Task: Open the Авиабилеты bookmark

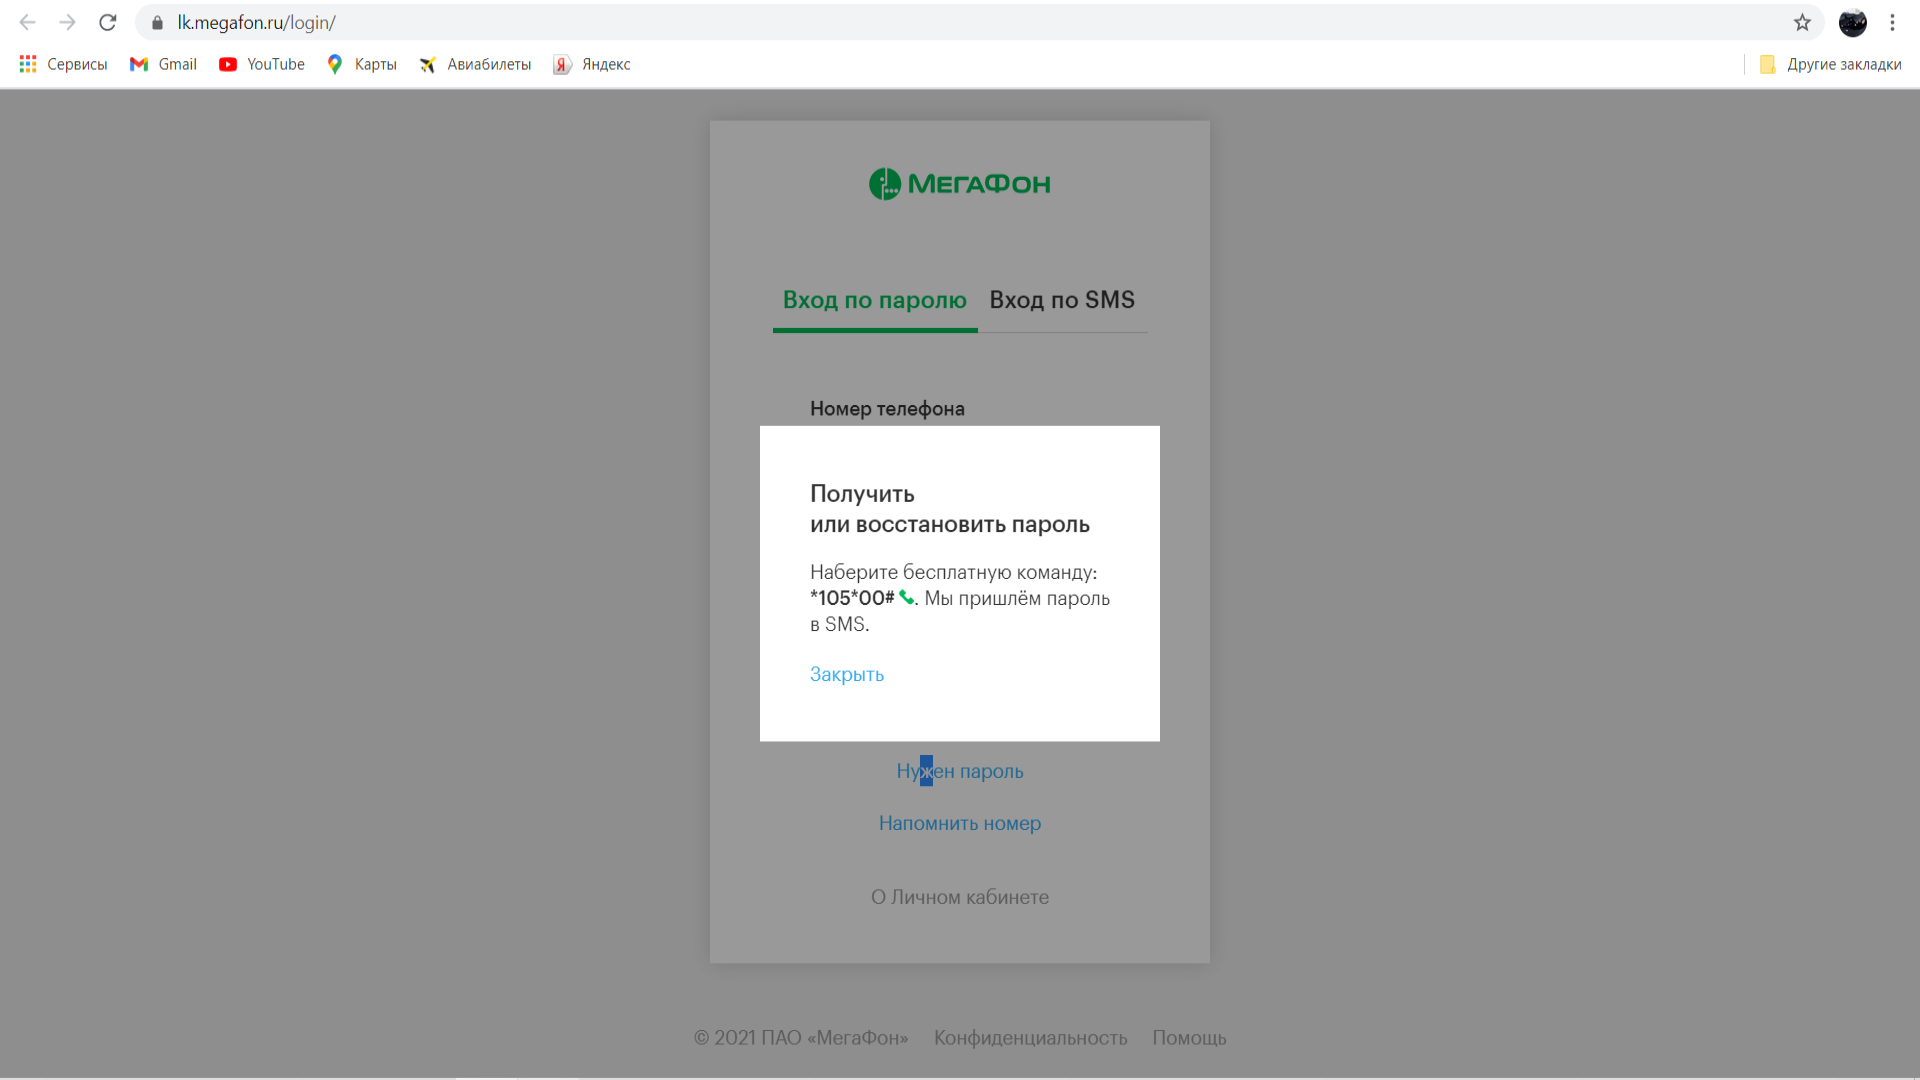Action: pyautogui.click(x=475, y=64)
